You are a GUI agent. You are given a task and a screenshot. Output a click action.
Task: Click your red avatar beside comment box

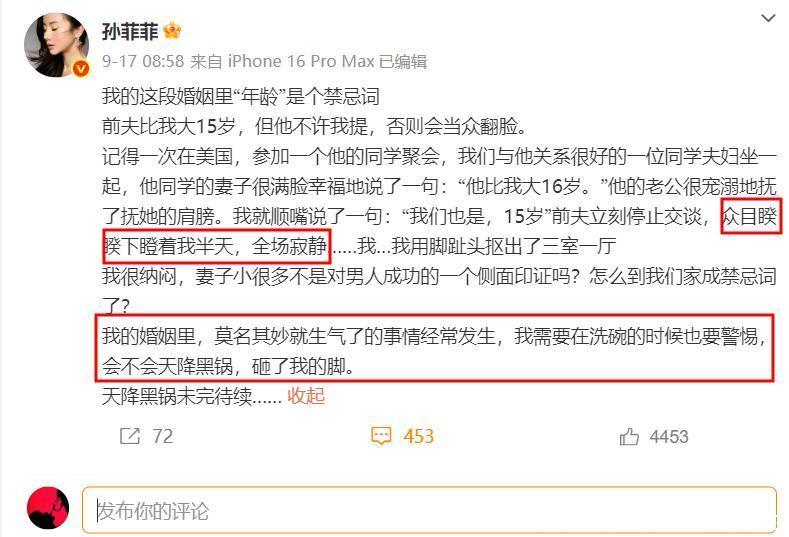(x=48, y=508)
